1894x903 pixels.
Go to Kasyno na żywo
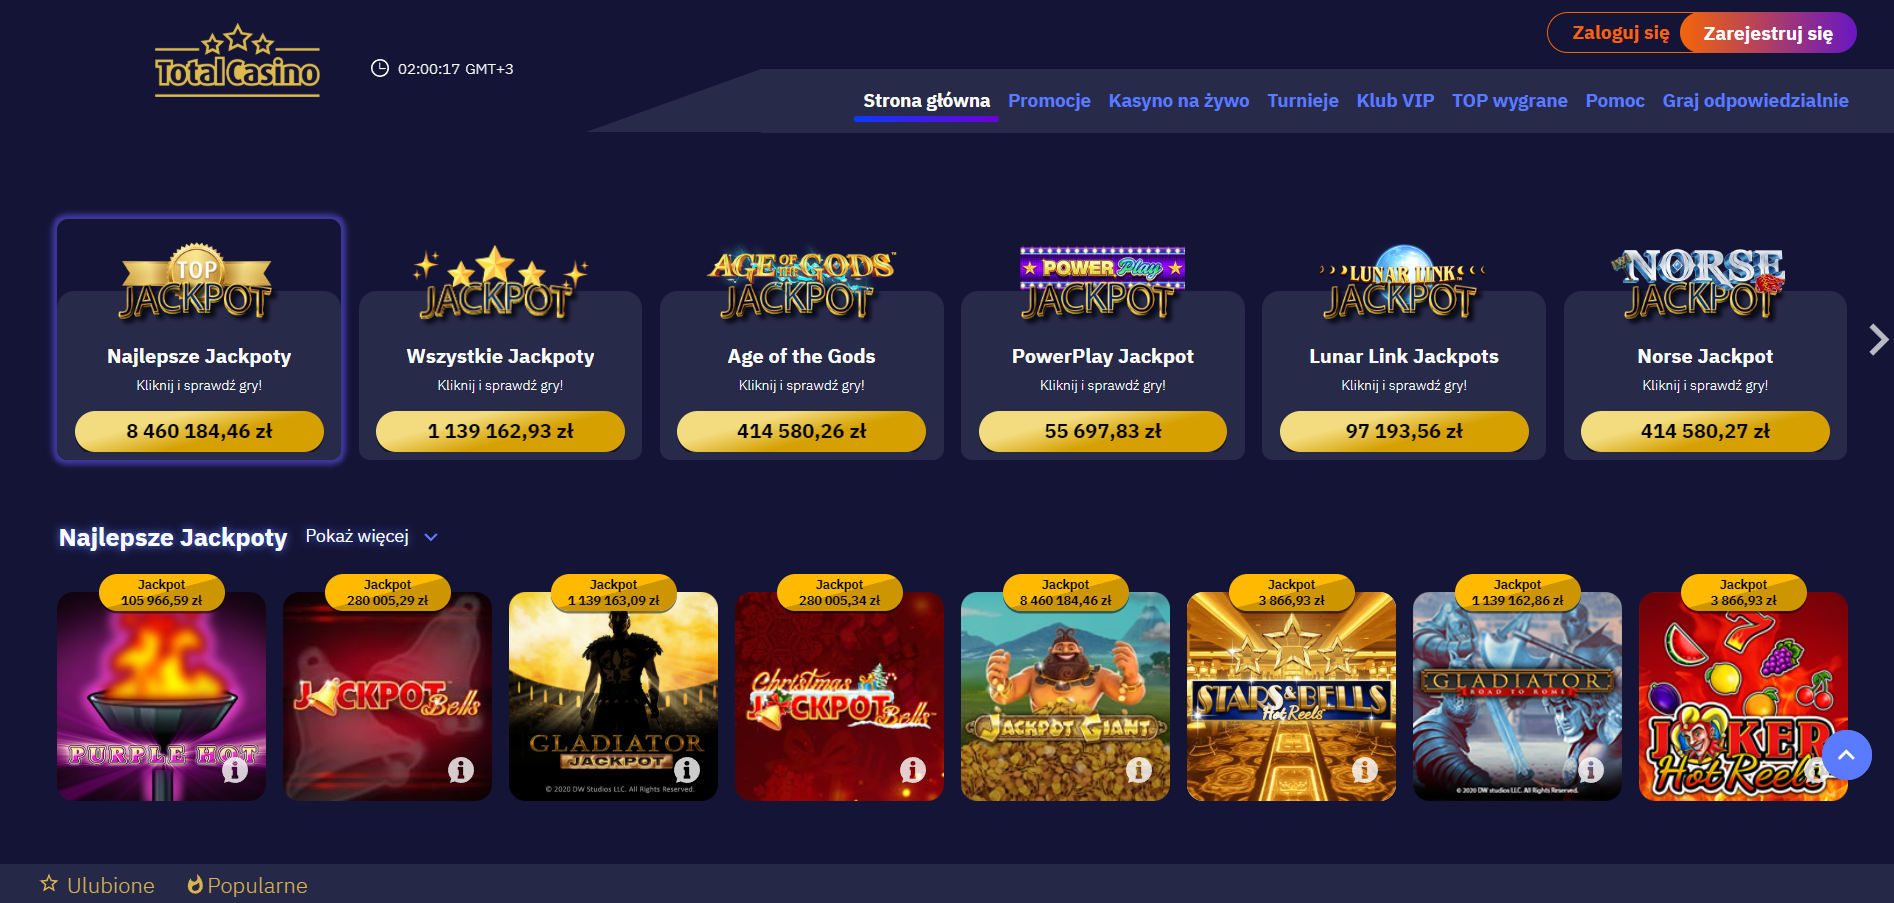(1178, 101)
